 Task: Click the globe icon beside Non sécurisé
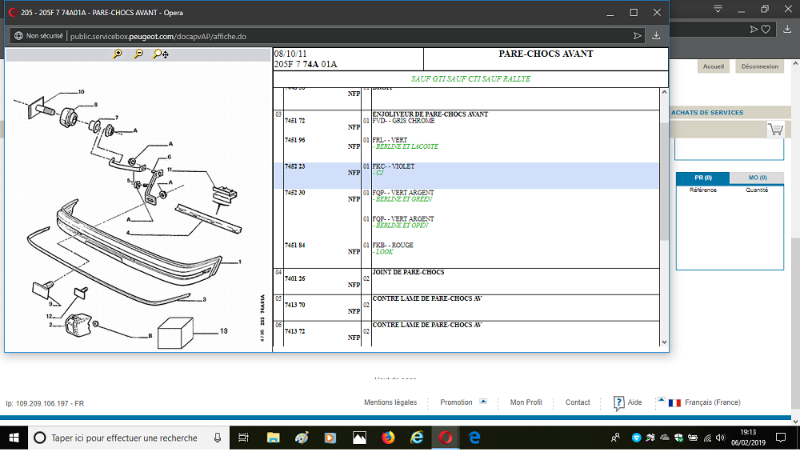[x=19, y=36]
